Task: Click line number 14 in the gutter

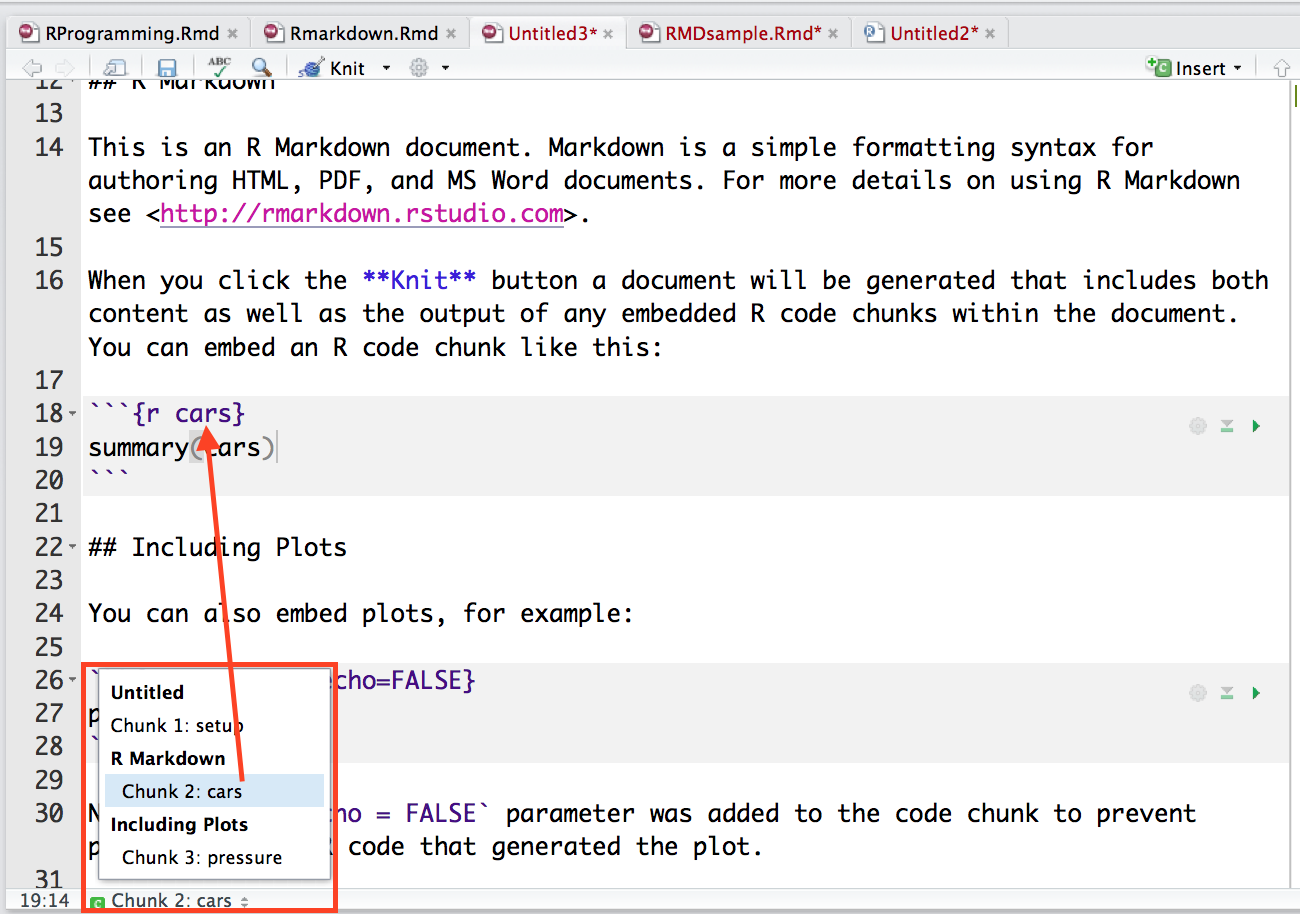Action: [49, 147]
